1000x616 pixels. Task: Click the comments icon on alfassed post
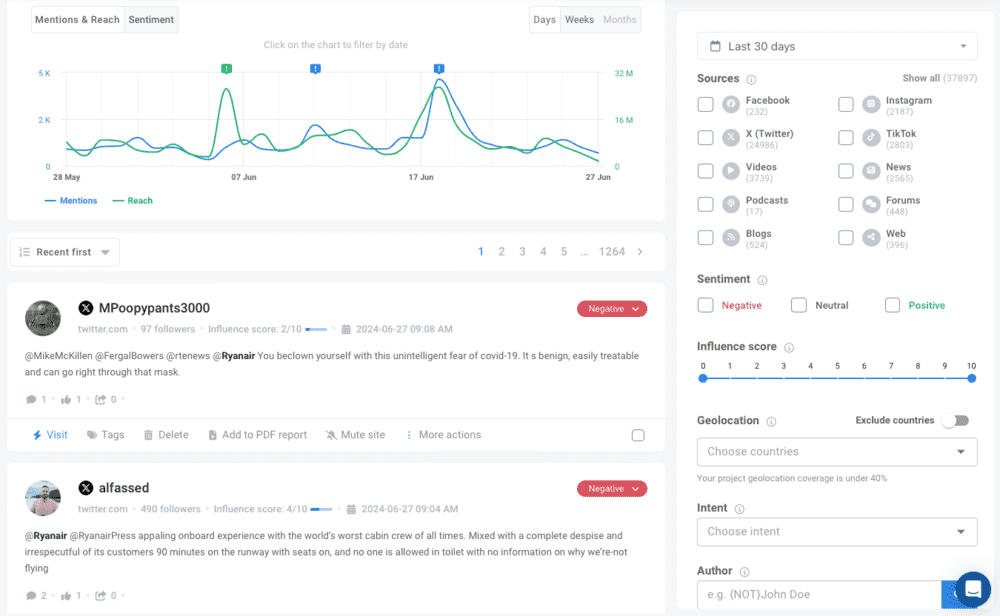click(x=31, y=596)
